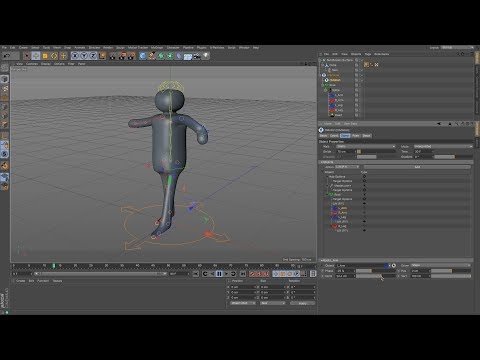Select L_Arm in the object tree
Image resolution: width=480 pixels, height=360 pixels.
(x=338, y=95)
